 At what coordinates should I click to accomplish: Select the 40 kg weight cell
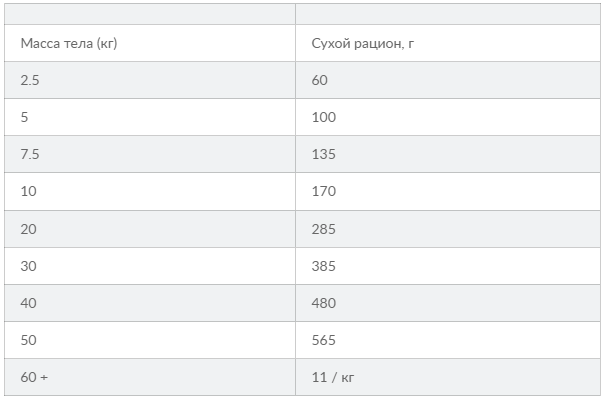click(x=150, y=303)
